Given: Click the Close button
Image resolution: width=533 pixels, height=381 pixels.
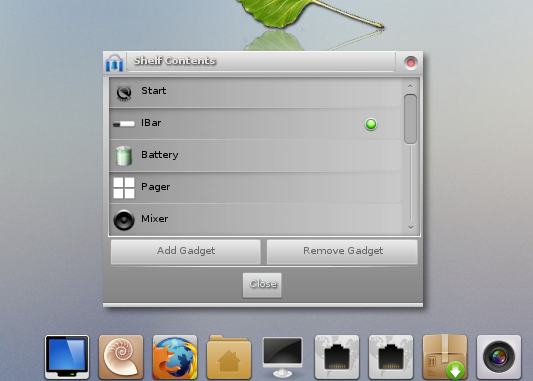Looking at the screenshot, I should pos(262,285).
